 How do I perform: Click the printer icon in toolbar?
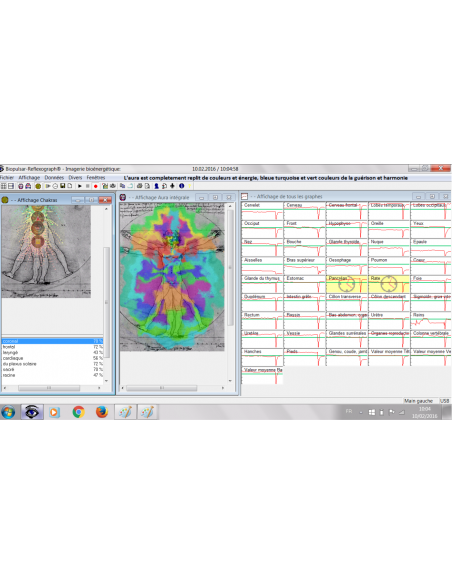pos(139,186)
